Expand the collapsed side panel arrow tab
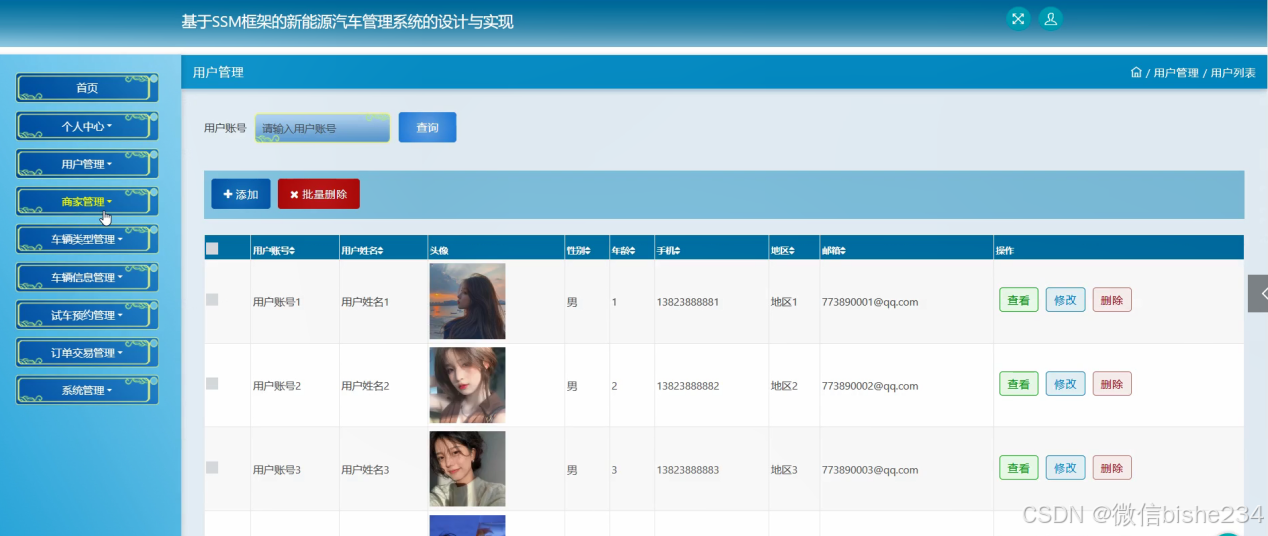 point(1258,294)
